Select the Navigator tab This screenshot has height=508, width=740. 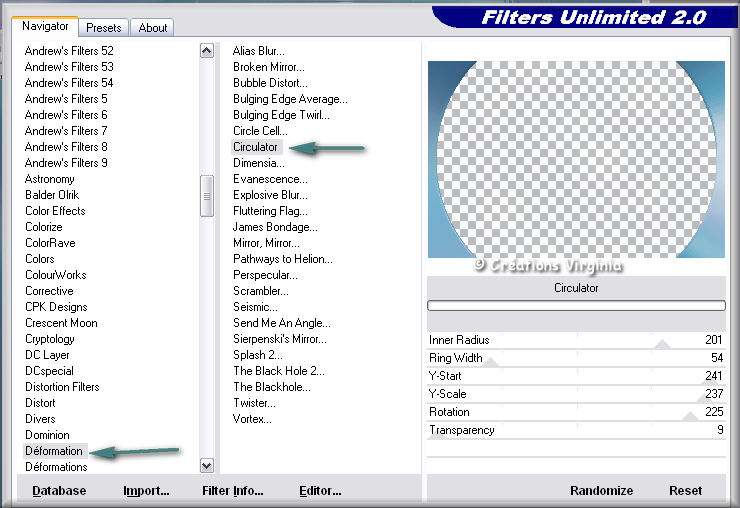45,26
